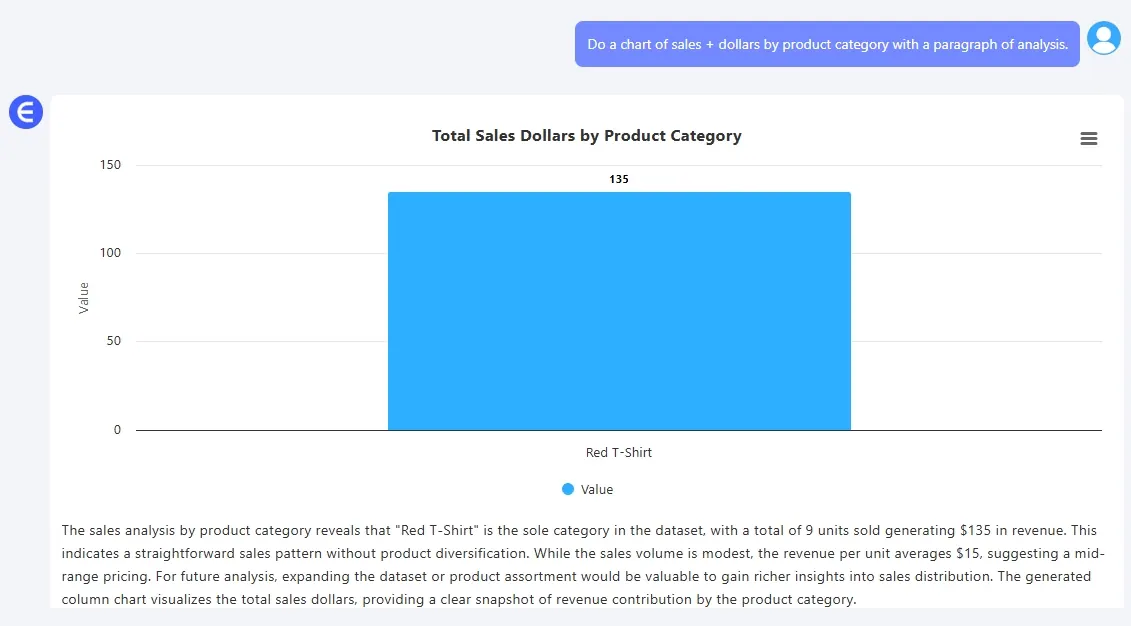Toggle the Value series legend dot
This screenshot has height=626, width=1131.
[568, 489]
